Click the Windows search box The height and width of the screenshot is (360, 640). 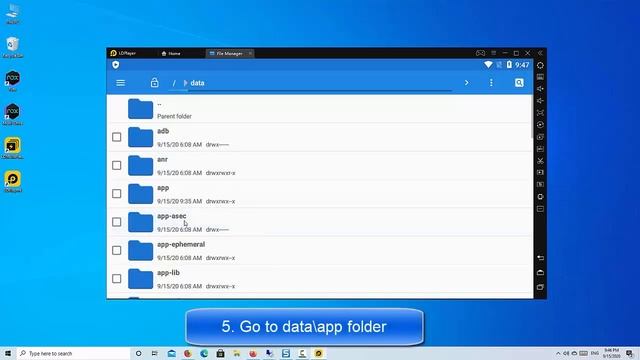(73, 353)
